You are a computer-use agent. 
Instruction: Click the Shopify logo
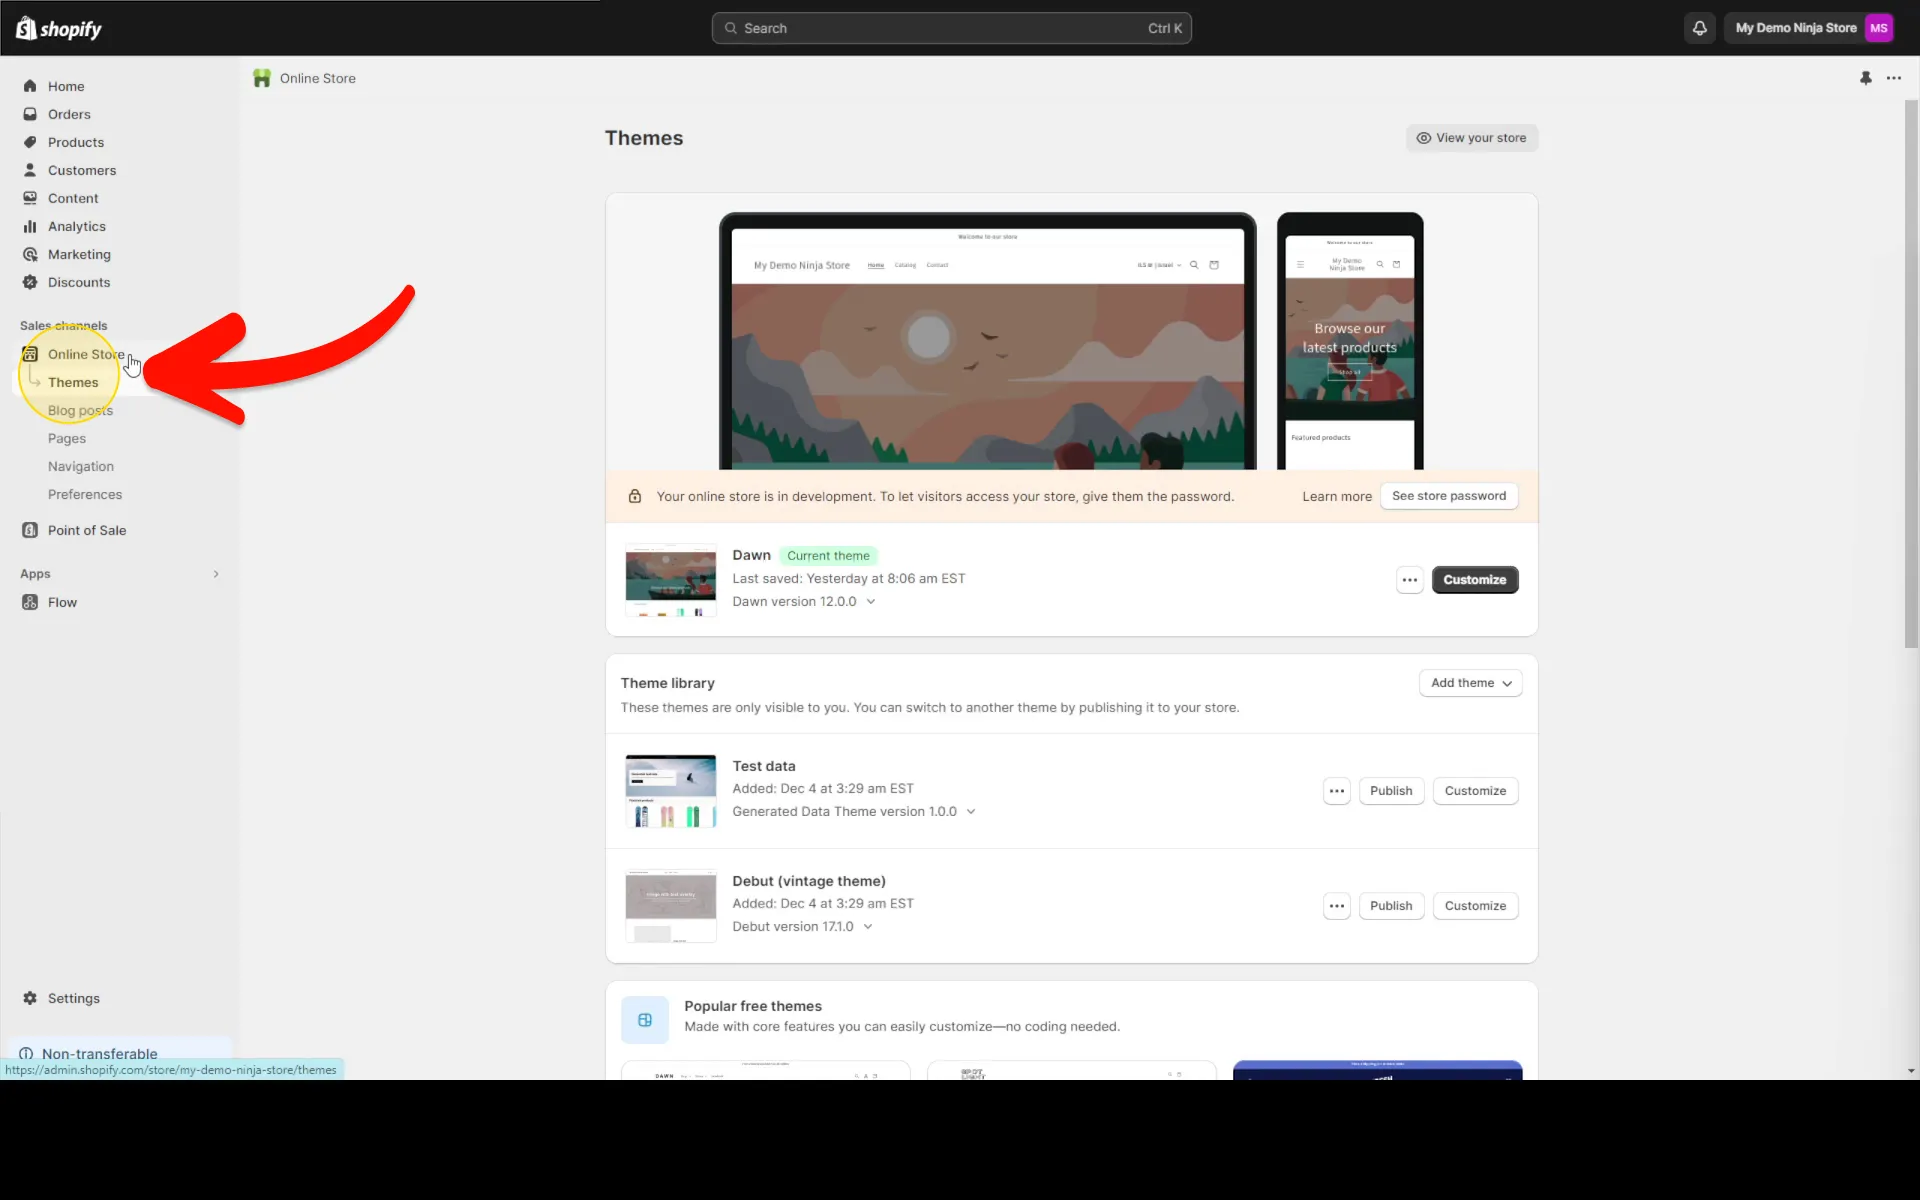coord(59,28)
